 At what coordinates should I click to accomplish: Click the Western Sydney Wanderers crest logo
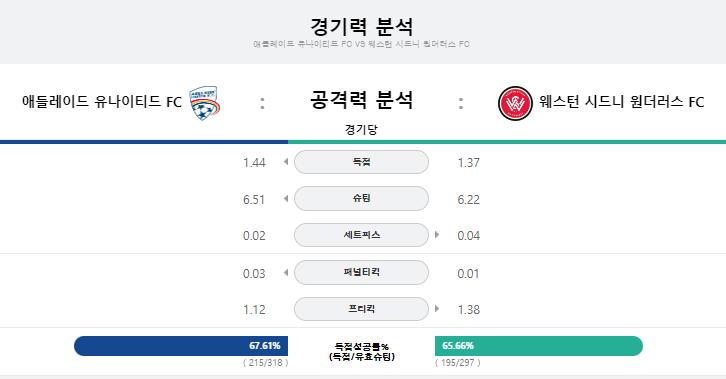pyautogui.click(x=515, y=103)
